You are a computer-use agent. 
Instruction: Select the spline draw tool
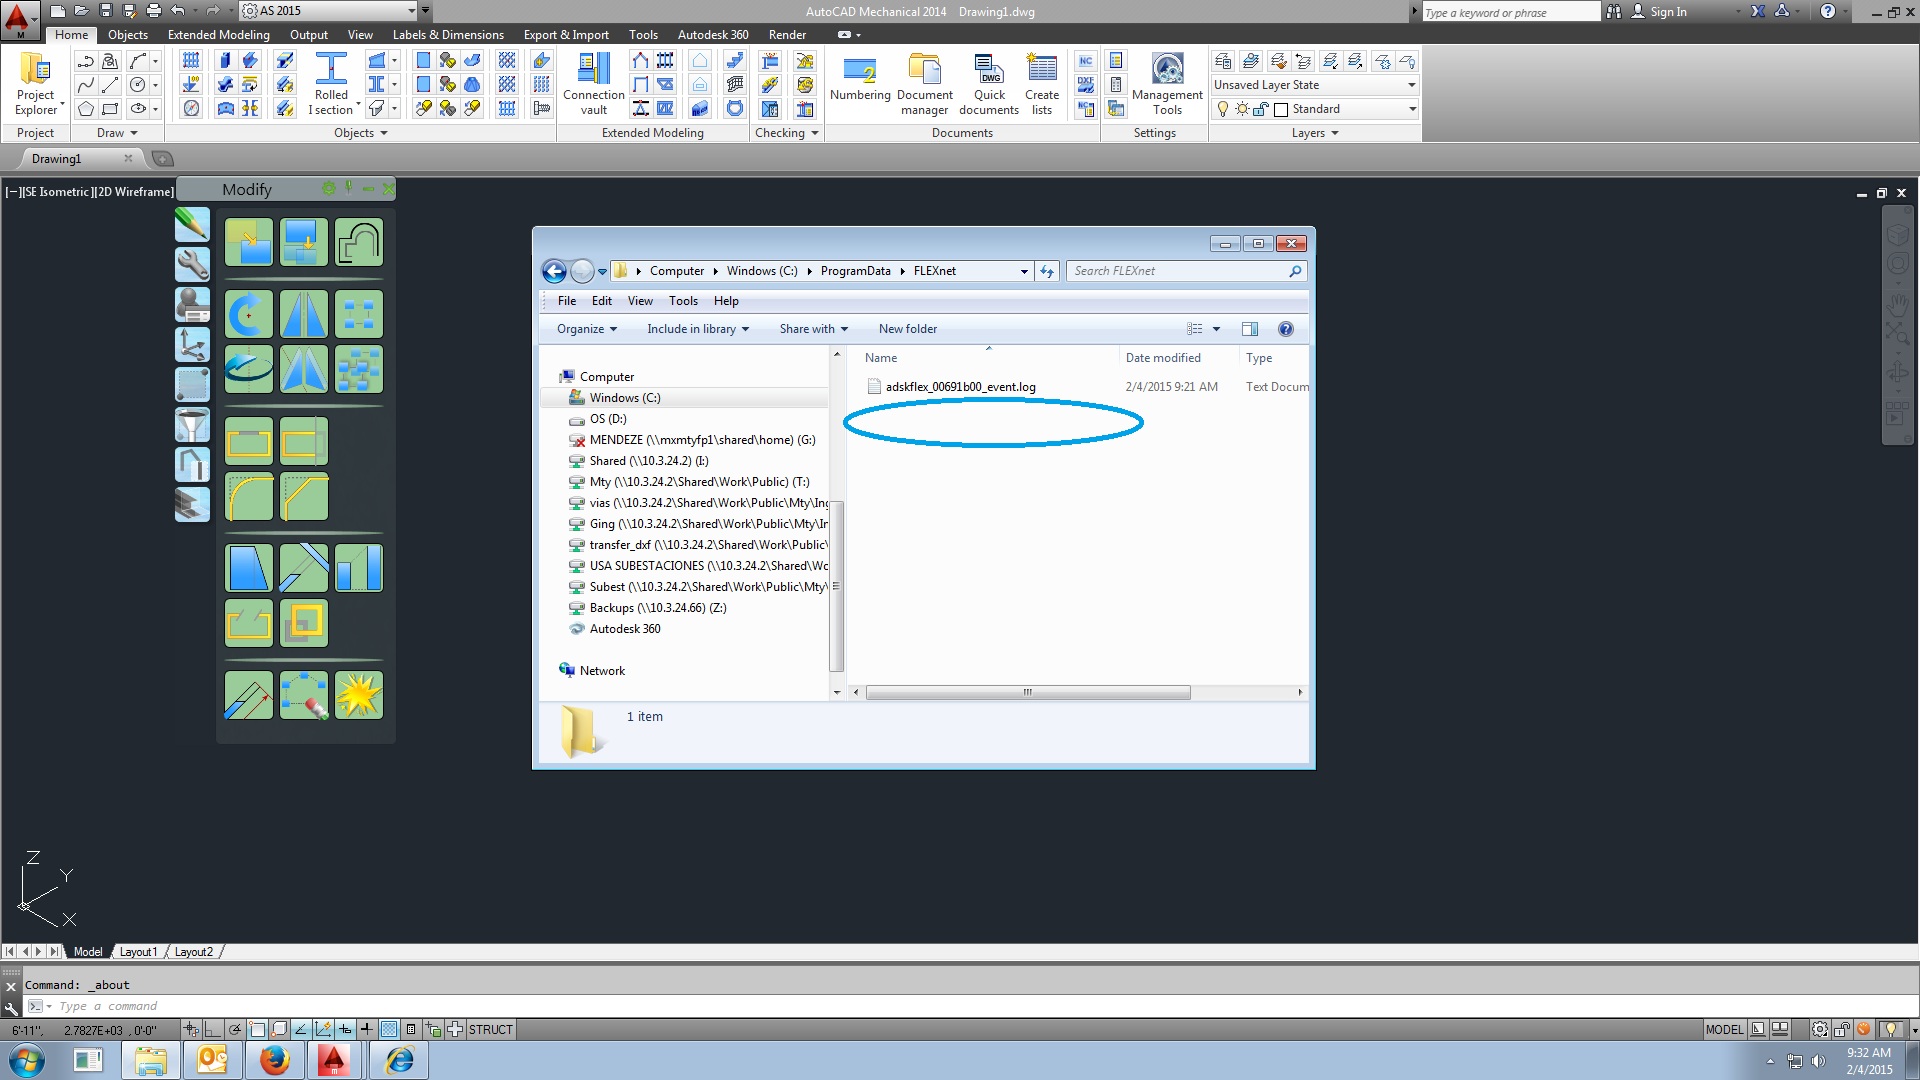(86, 85)
